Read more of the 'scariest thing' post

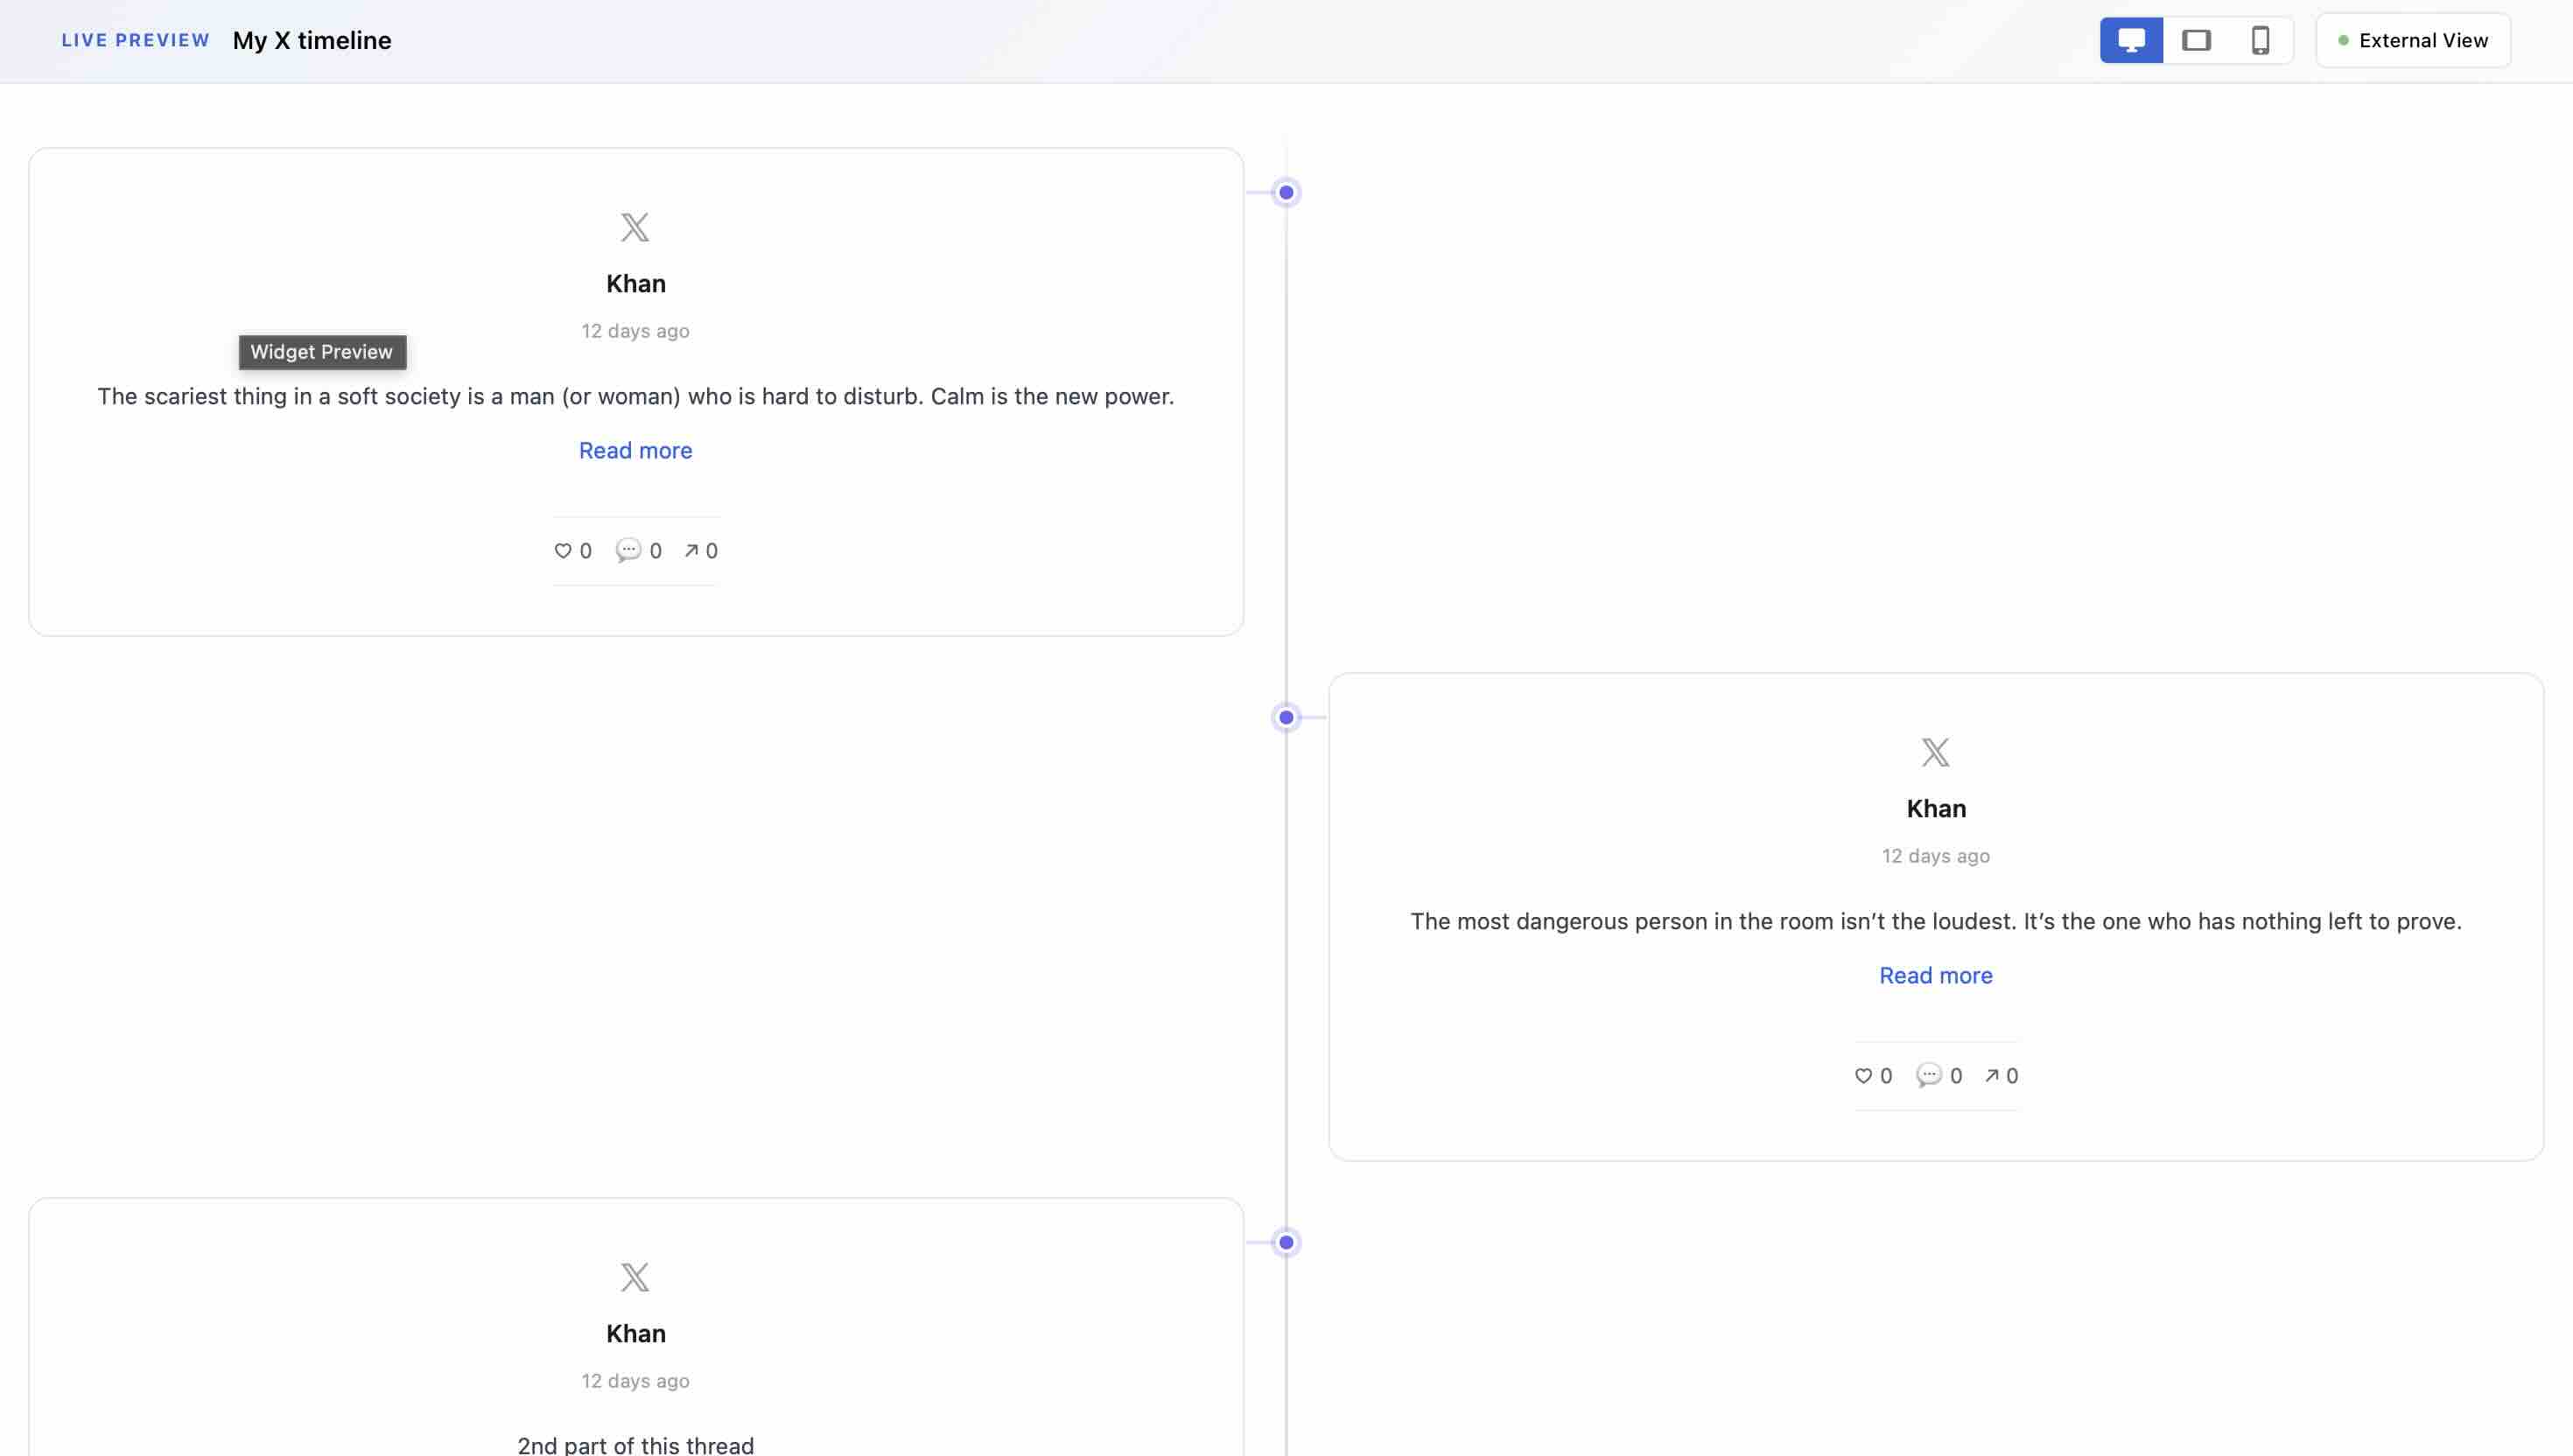[635, 451]
